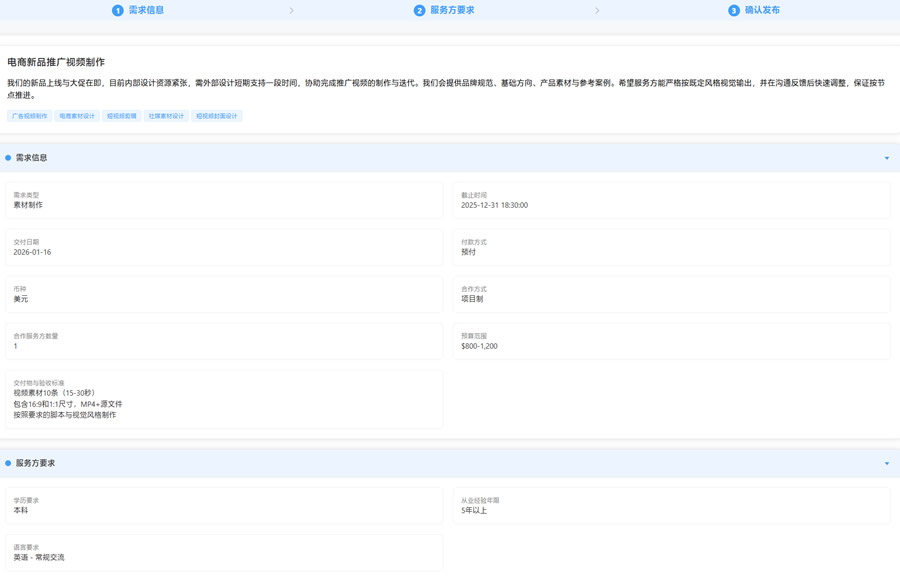Image resolution: width=900 pixels, height=576 pixels.
Task: Select the 电商素材设计 tag
Action: pos(77,116)
